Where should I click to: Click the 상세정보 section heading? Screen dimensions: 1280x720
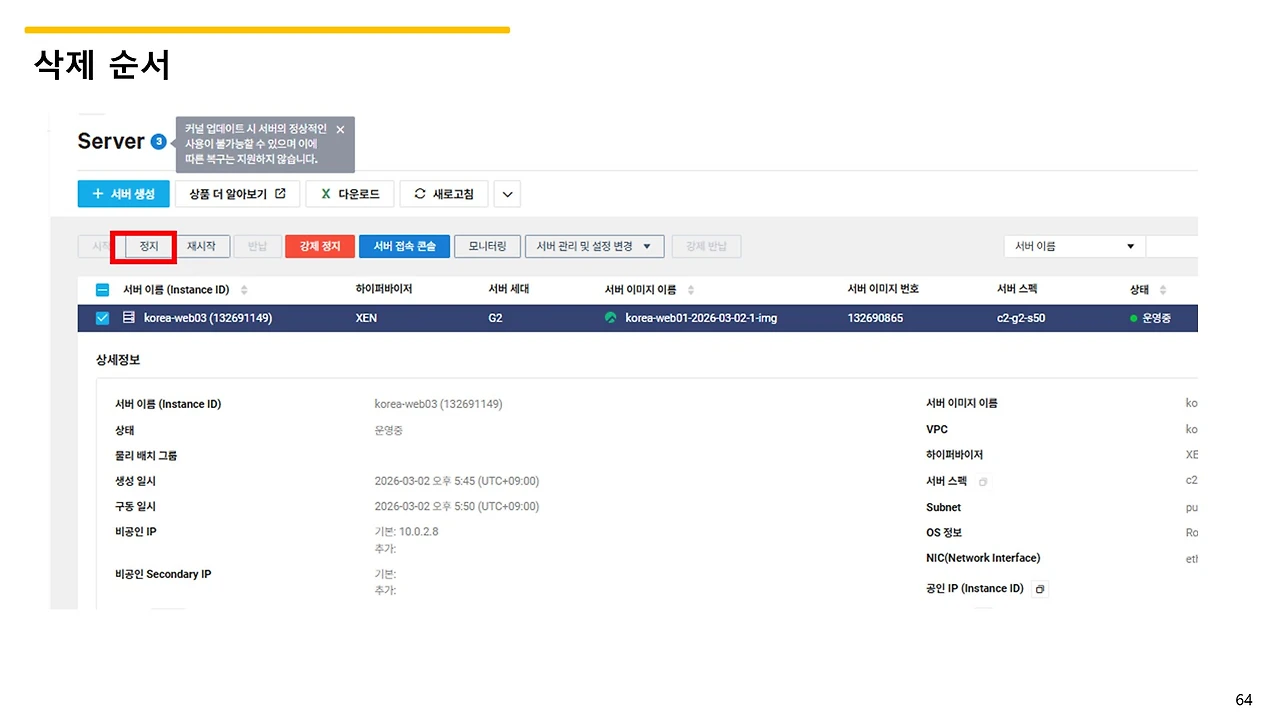coord(118,359)
